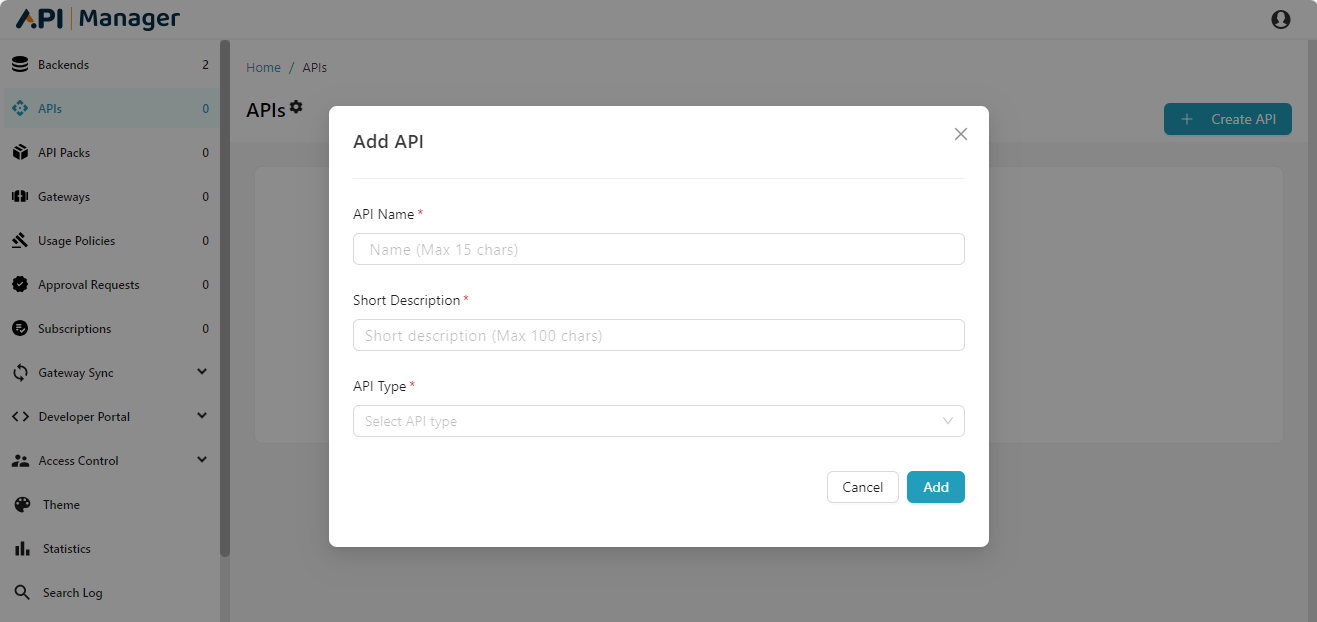Open the Home breadcrumb link
The width and height of the screenshot is (1317, 622).
(x=263, y=67)
